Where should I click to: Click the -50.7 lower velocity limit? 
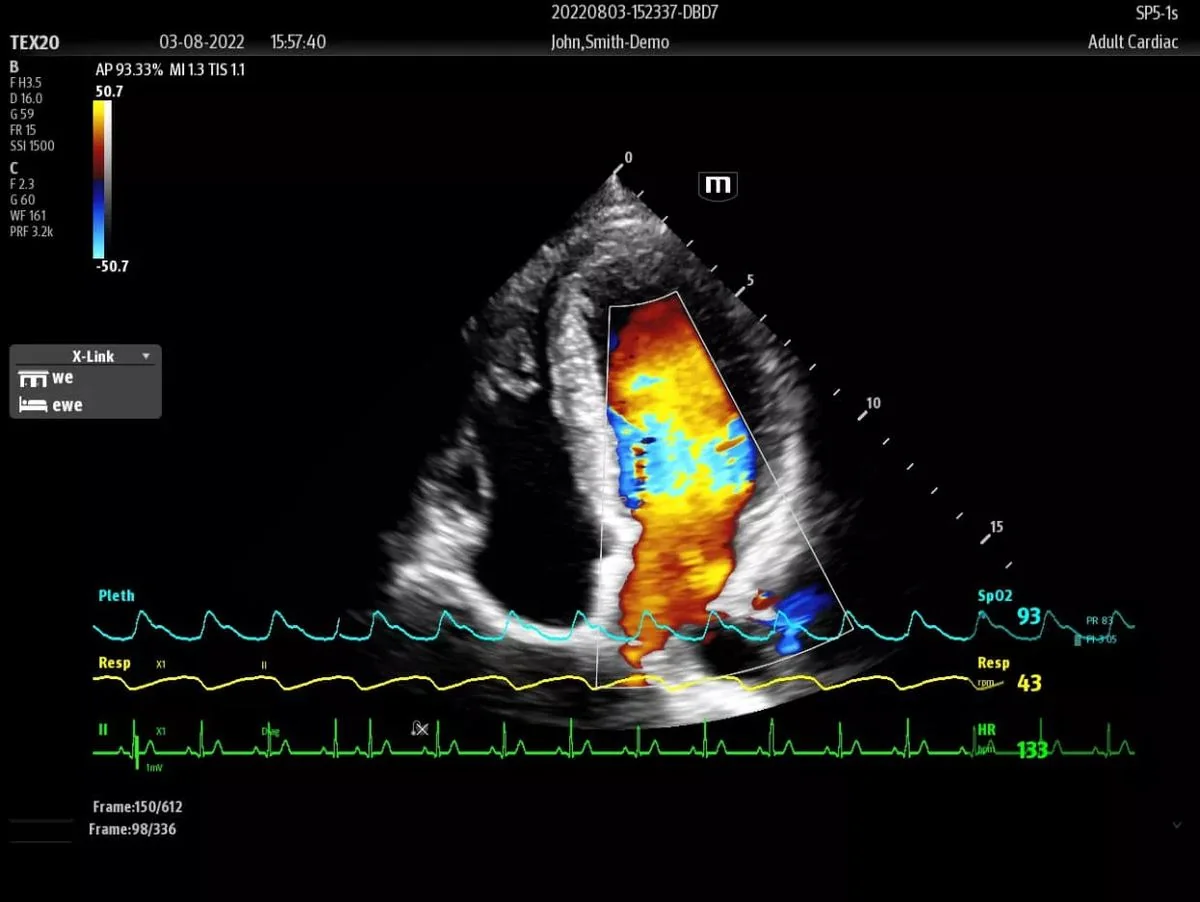110,267
